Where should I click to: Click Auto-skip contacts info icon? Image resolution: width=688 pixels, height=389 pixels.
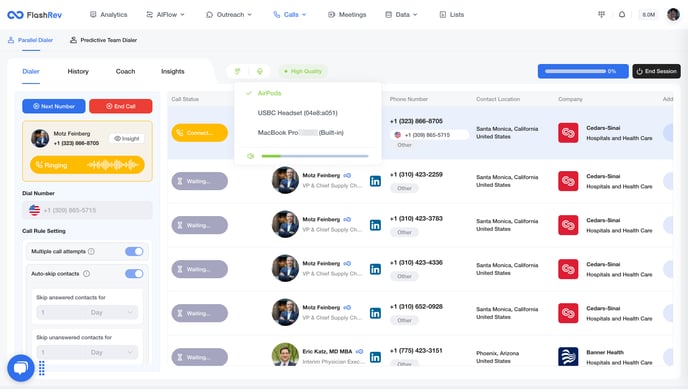click(x=86, y=273)
